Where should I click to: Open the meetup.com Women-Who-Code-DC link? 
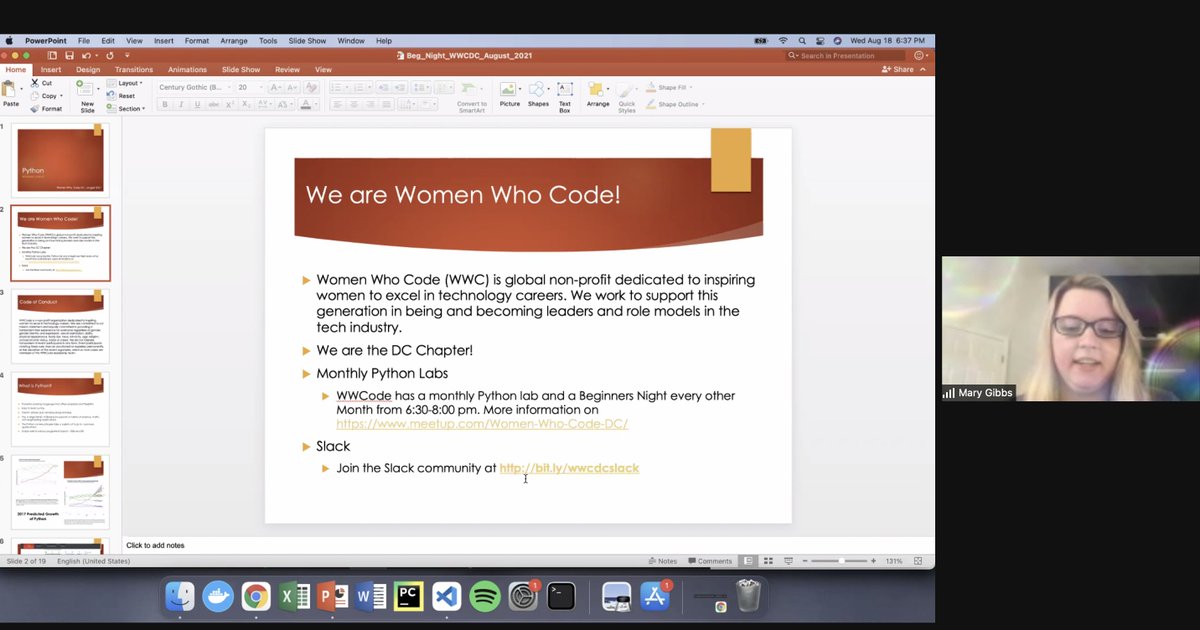pyautogui.click(x=482, y=424)
